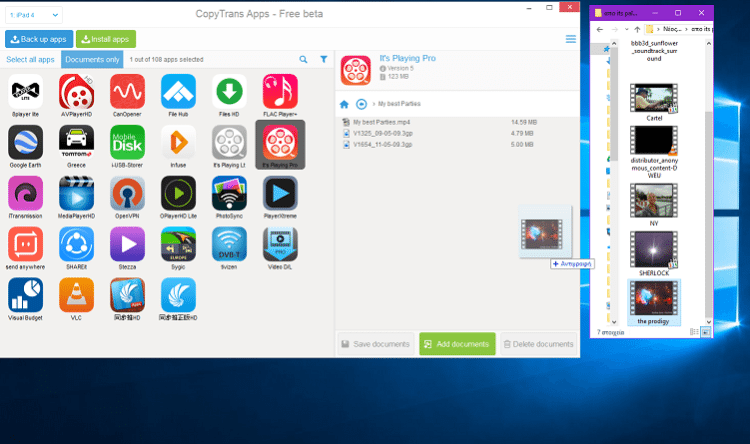Select the OPlayerHD Lite app icon

[x=178, y=193]
